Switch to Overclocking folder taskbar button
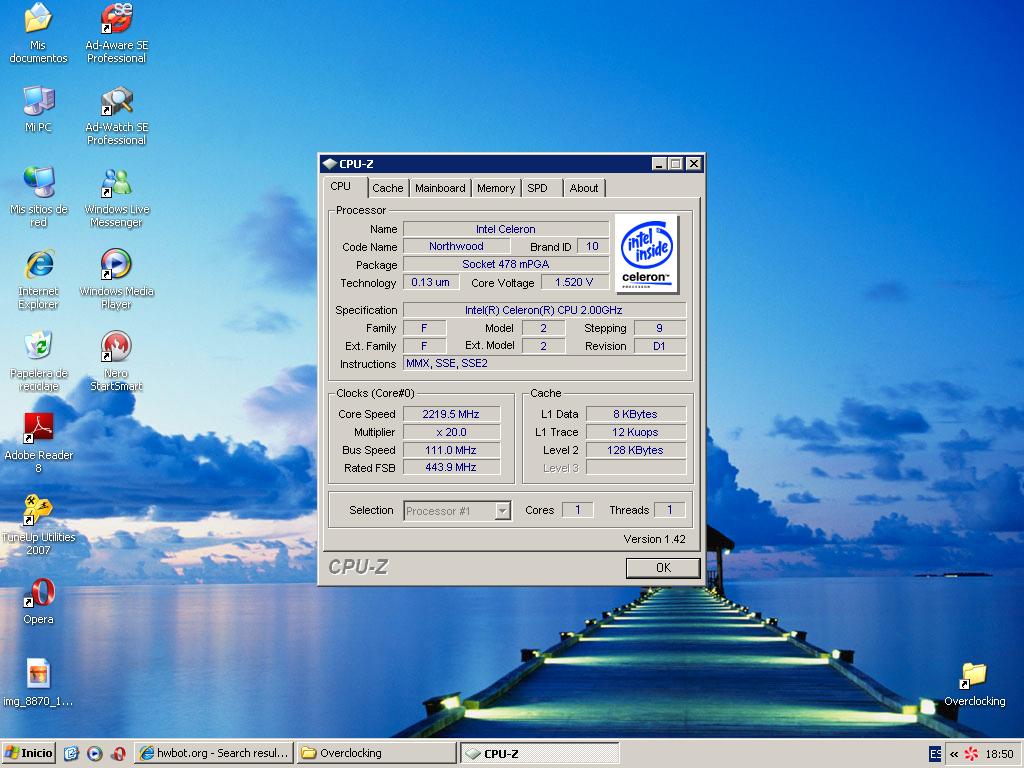The width and height of the screenshot is (1024, 768). click(x=377, y=753)
